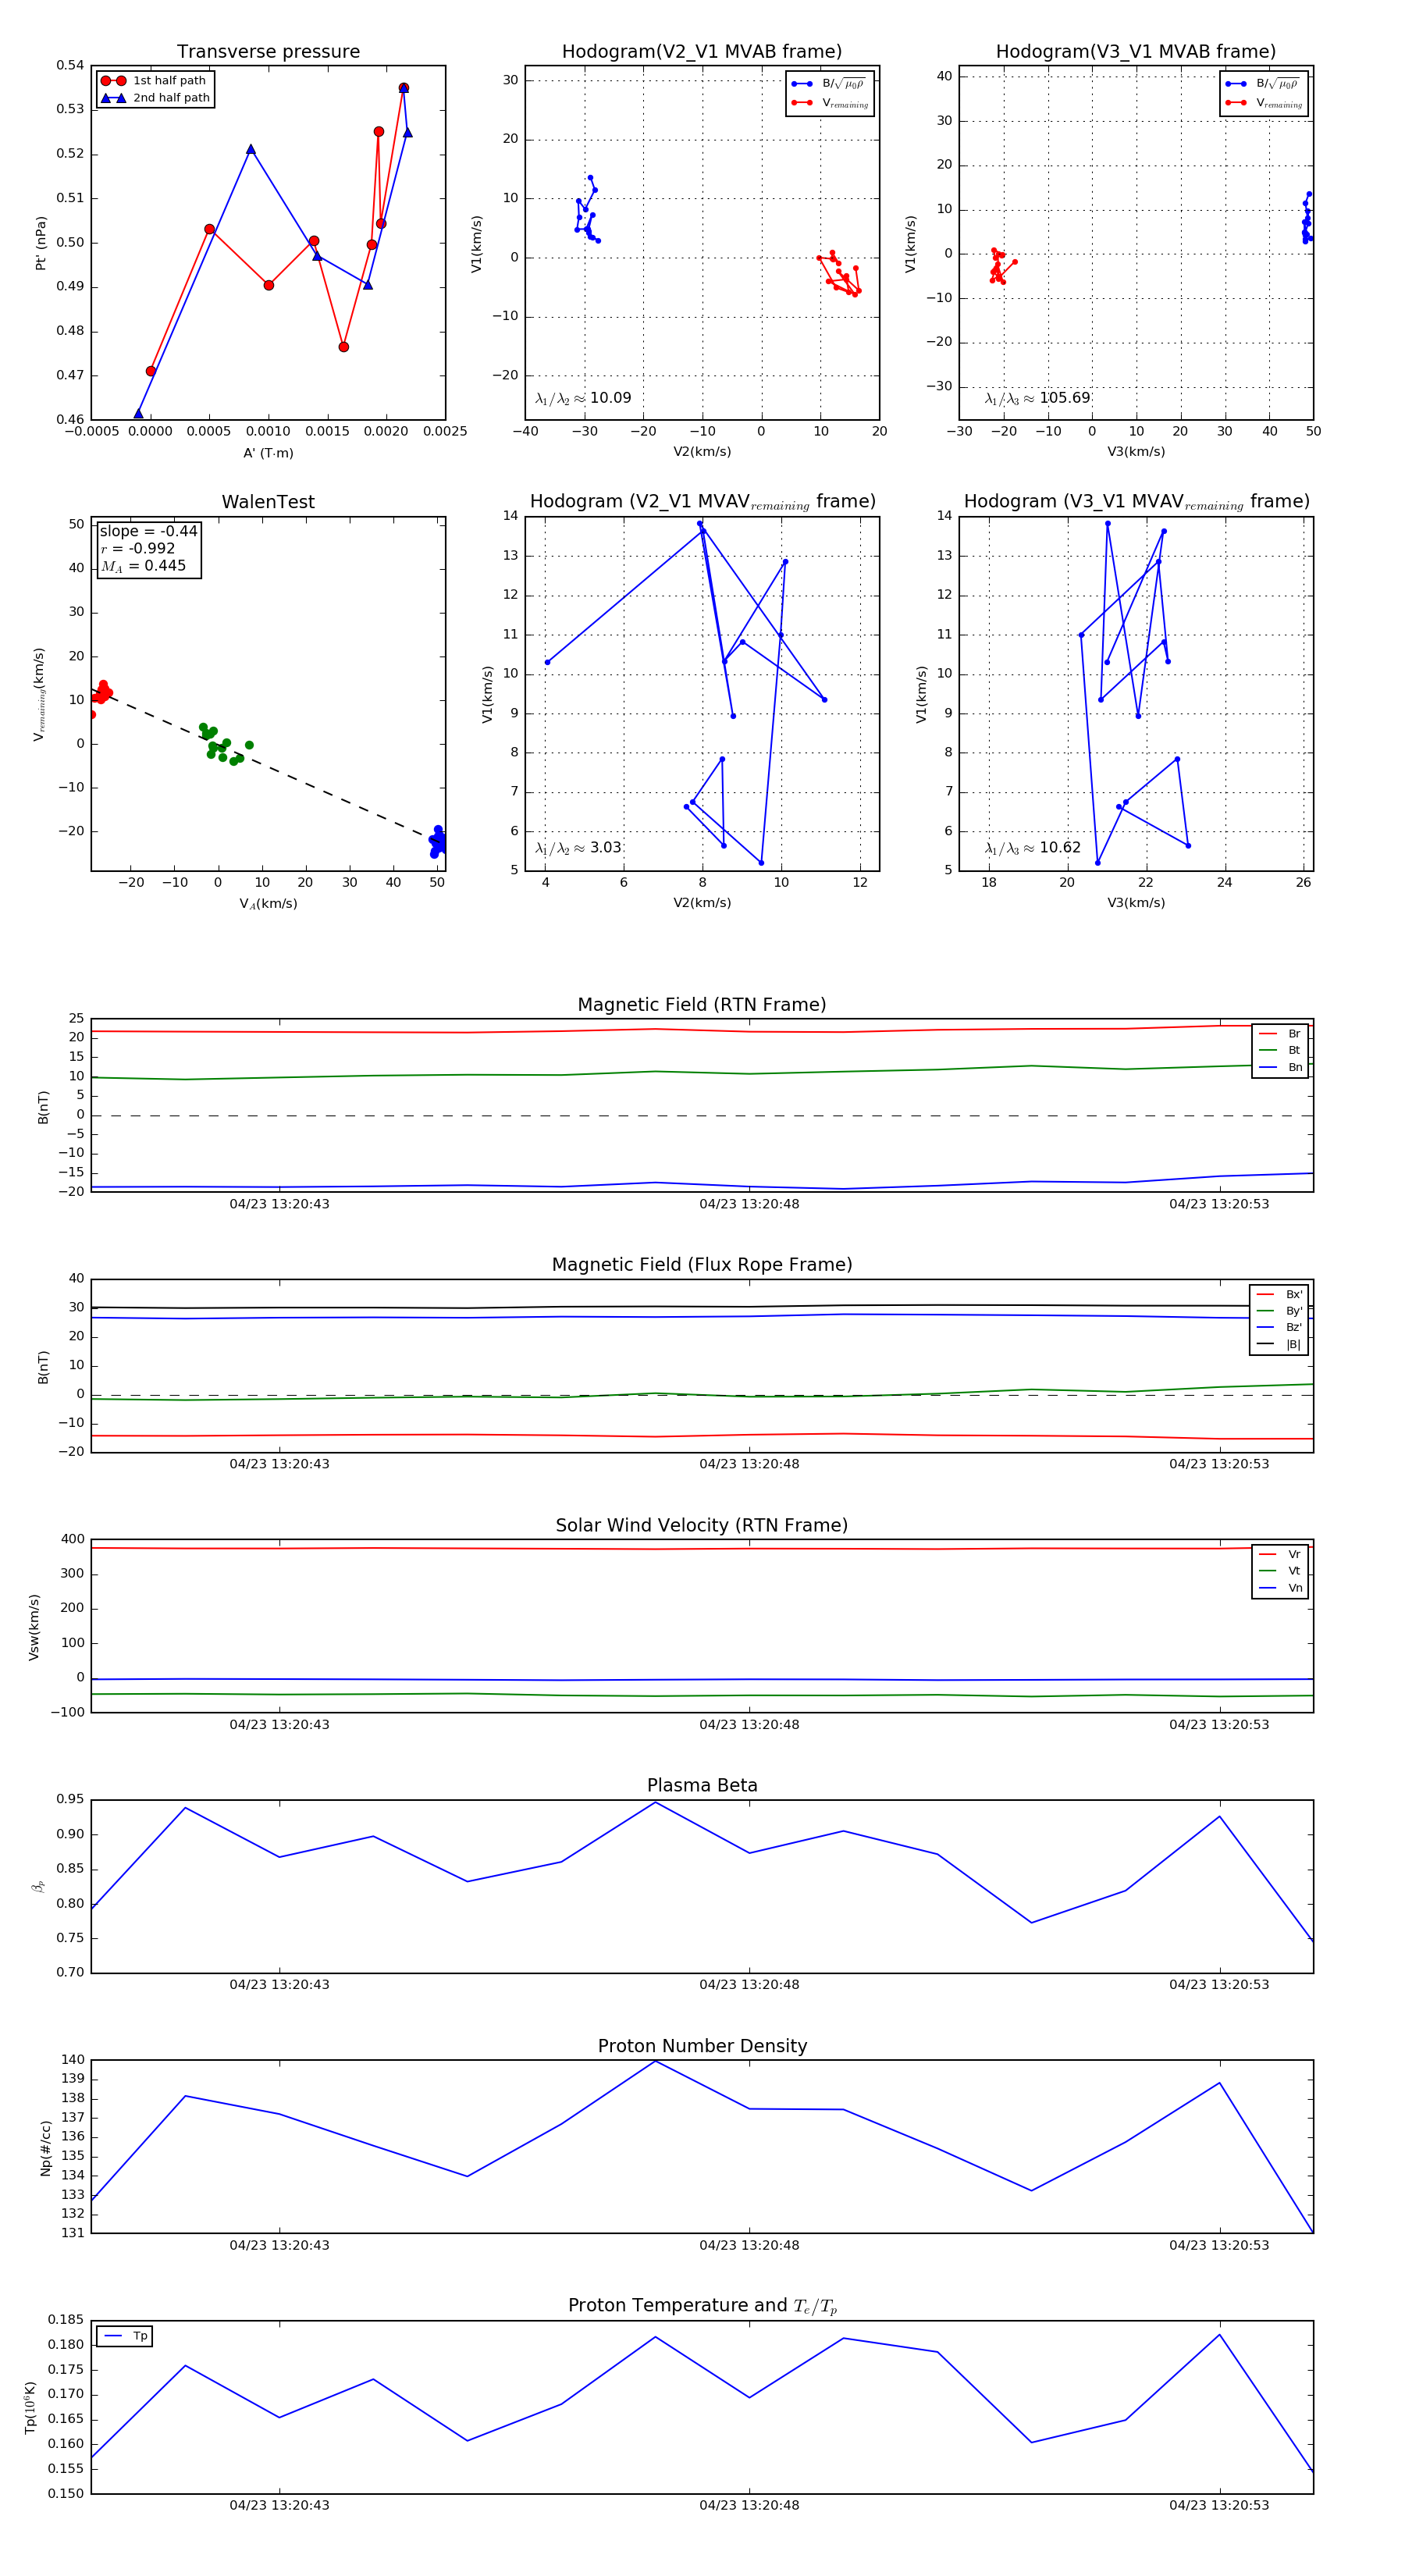Click the 'r = -0.992' annotation
Screen dimensions: 1405x2576
coord(137,548)
